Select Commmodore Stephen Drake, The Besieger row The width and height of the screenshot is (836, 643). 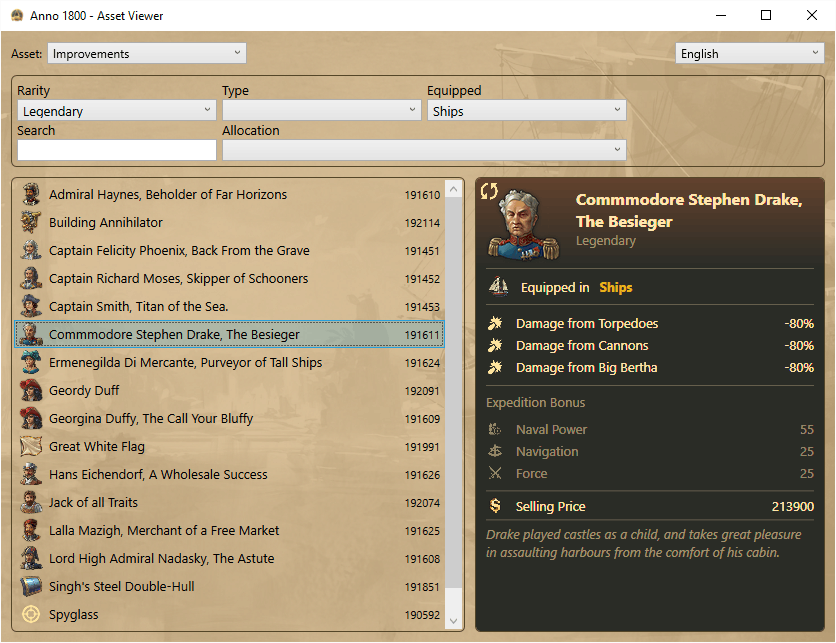point(229,334)
